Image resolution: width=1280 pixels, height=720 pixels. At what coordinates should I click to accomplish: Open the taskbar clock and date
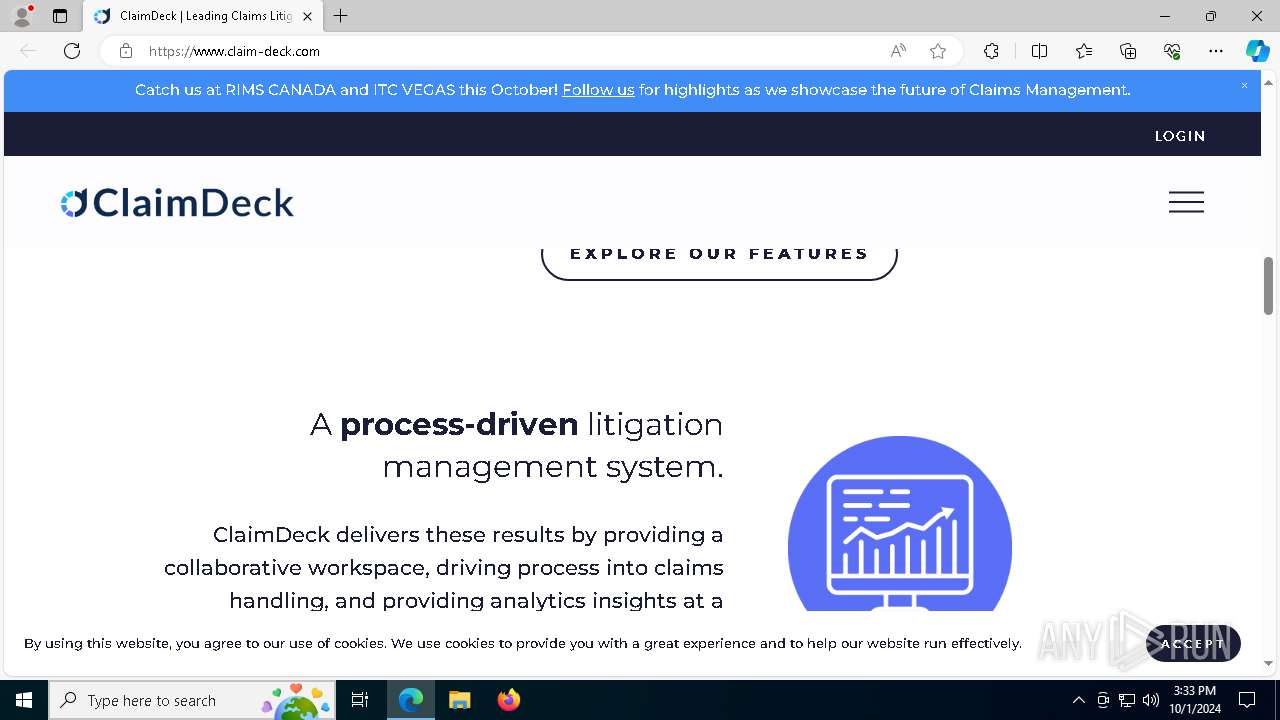pos(1194,700)
